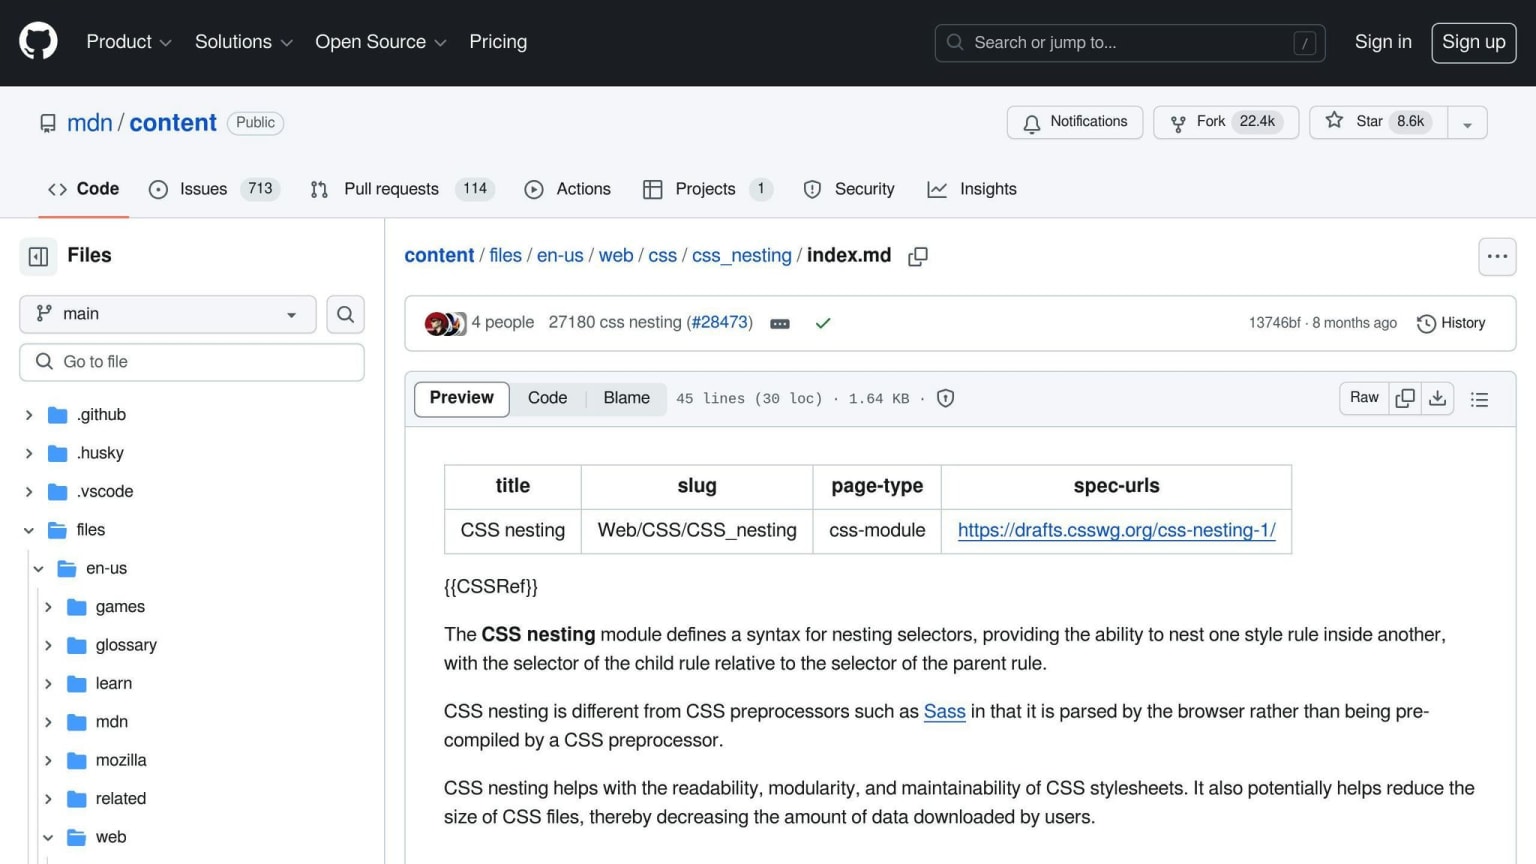Copy the file path icon next to index.md

[x=917, y=257]
